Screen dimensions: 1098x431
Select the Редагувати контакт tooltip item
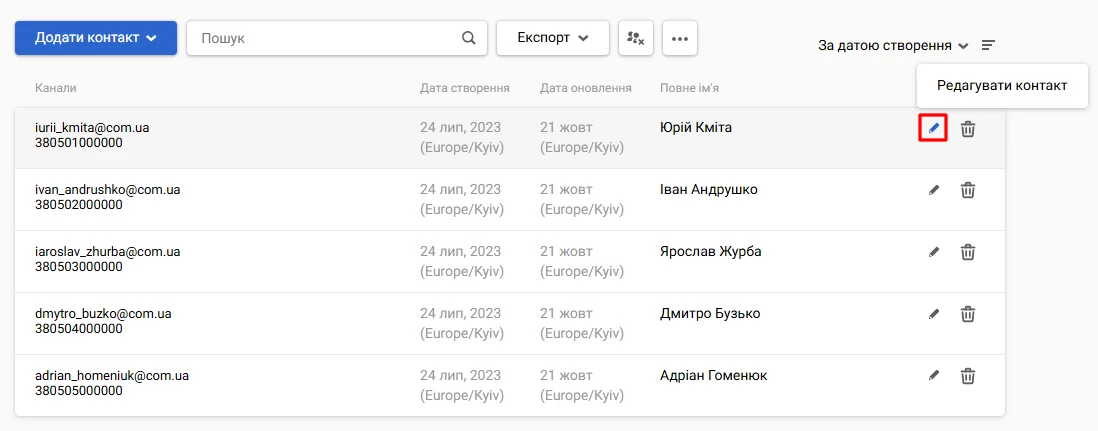coord(1002,85)
